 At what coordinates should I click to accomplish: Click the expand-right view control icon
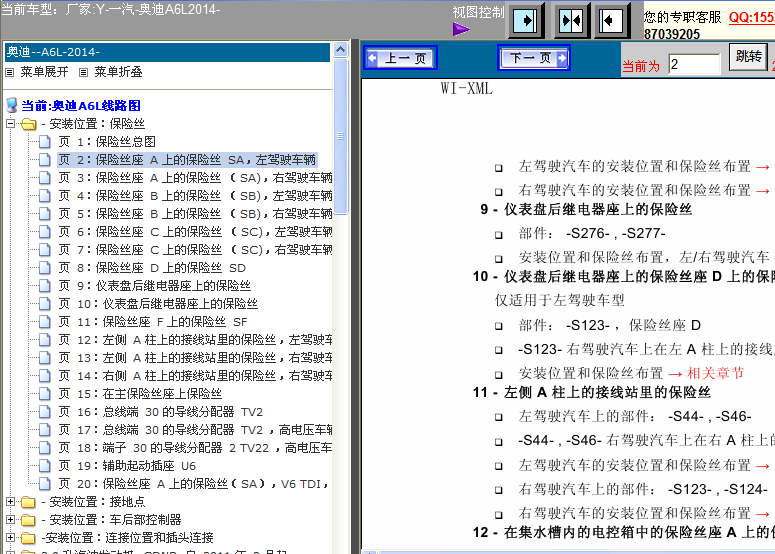525,21
